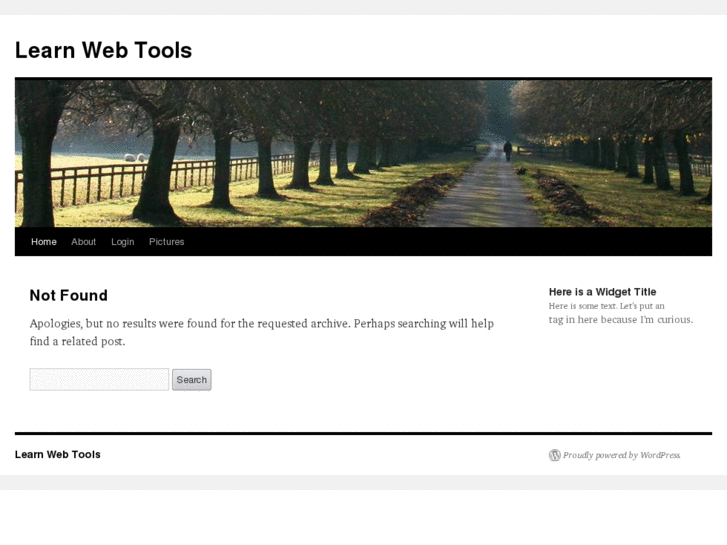
Task: Click the 'Apologies, but no results' paragraph
Action: (x=262, y=332)
